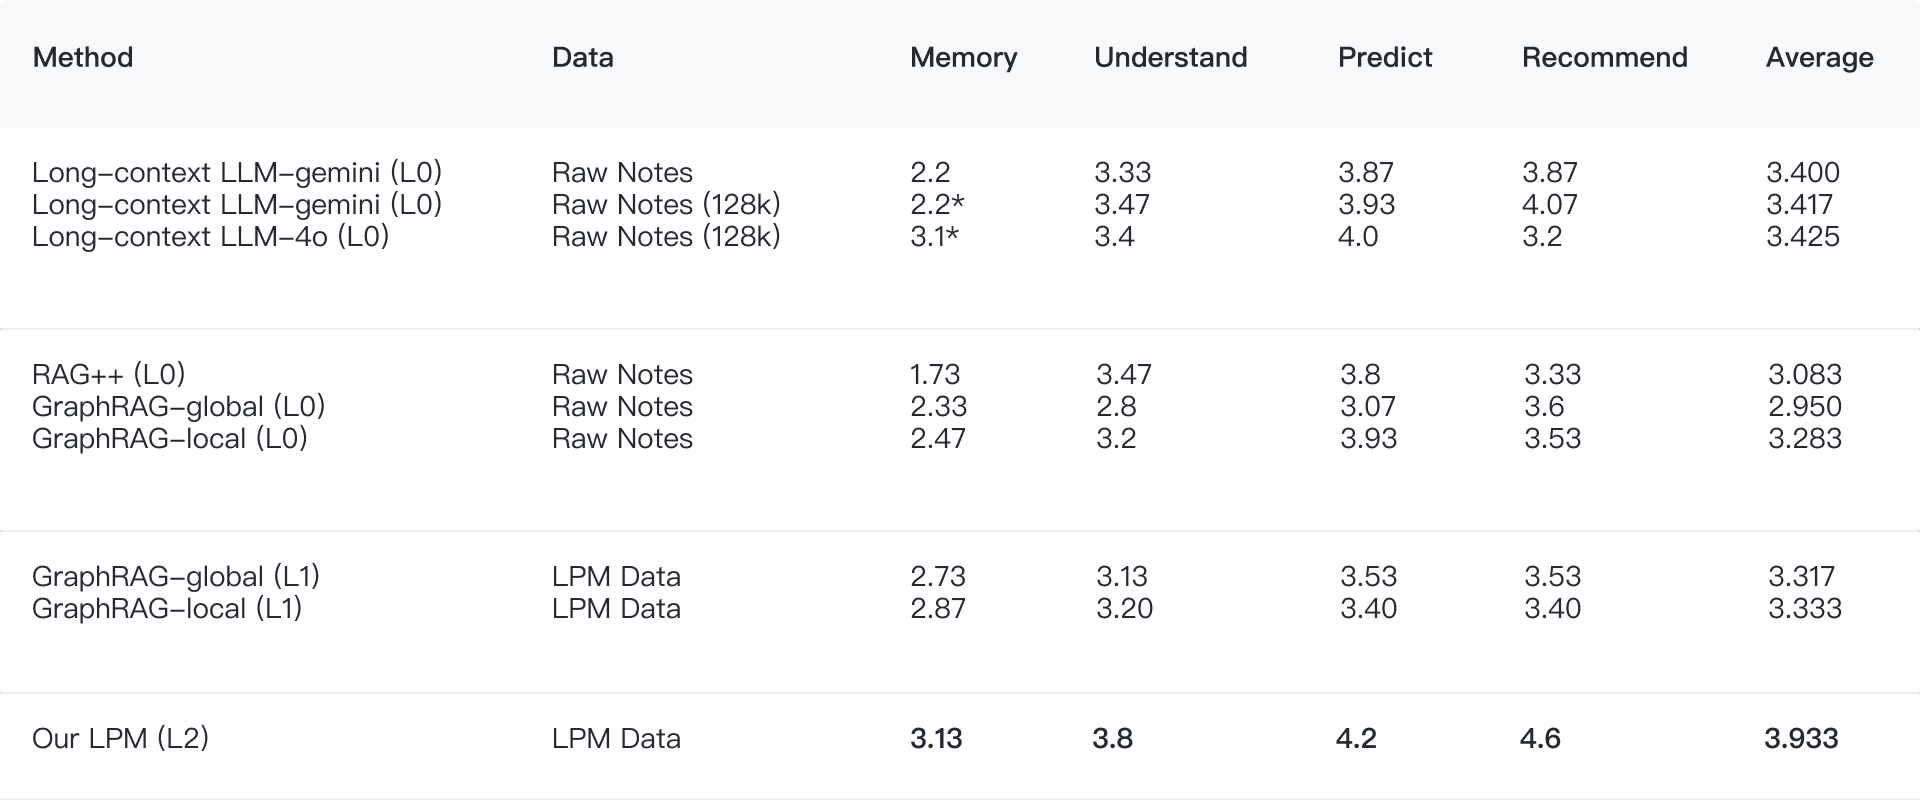Click the 3.1* Memory score
The height and width of the screenshot is (800, 1920).
[937, 237]
